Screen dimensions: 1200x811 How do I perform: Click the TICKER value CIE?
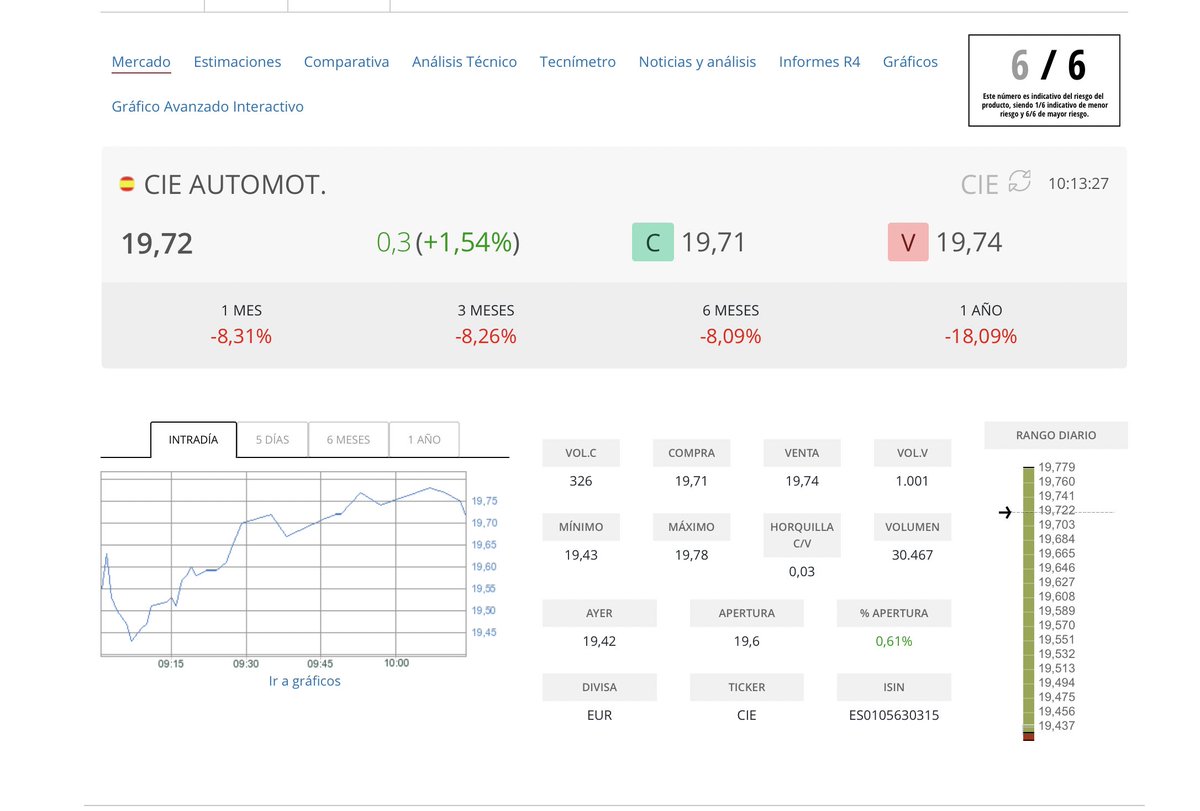click(x=746, y=715)
